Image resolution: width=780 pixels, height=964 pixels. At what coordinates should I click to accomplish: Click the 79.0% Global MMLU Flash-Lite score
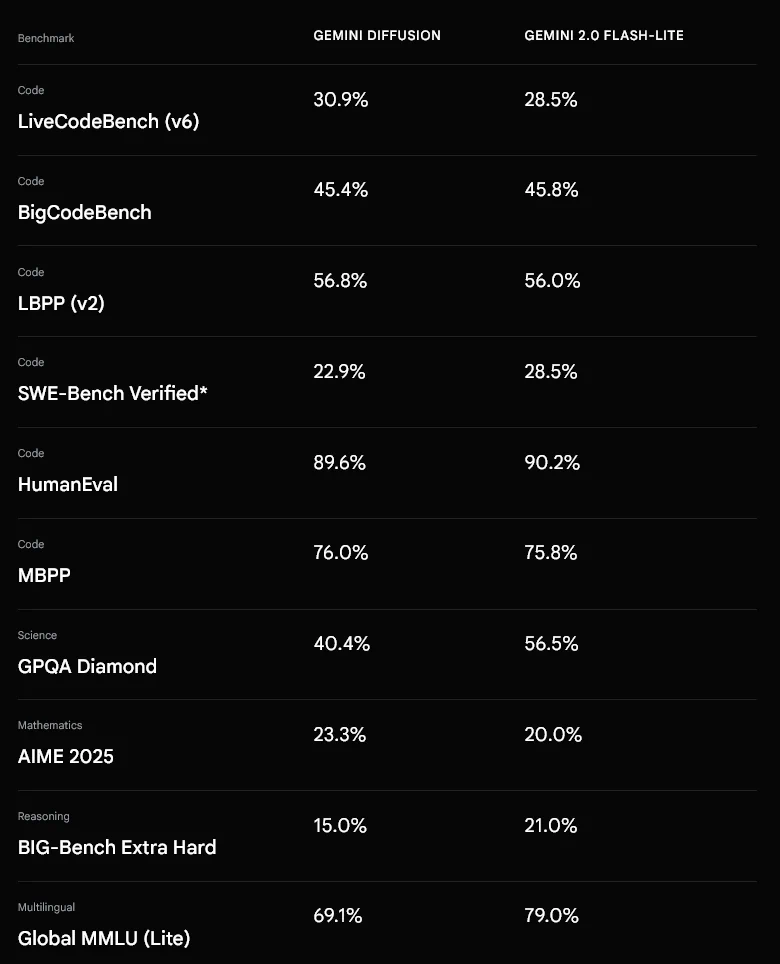tap(551, 915)
